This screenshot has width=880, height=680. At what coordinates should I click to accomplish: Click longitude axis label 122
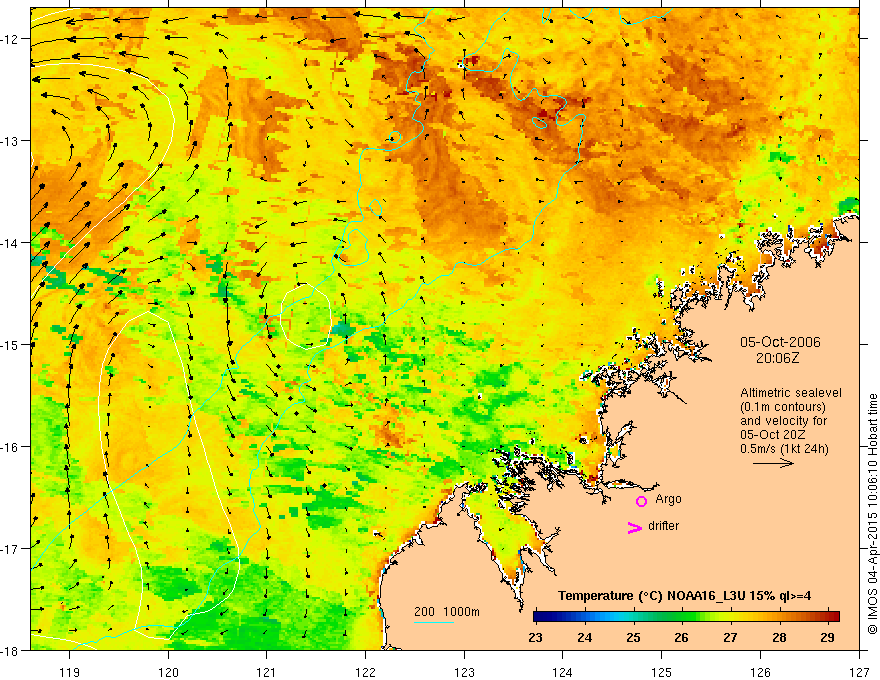pyautogui.click(x=365, y=672)
